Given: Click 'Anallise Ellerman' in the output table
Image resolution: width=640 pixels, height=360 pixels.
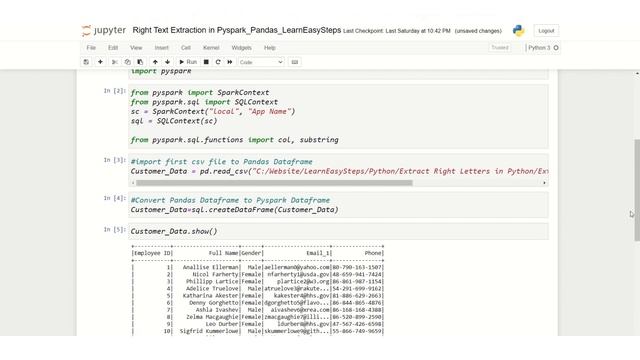Looking at the screenshot, I should [x=211, y=267].
